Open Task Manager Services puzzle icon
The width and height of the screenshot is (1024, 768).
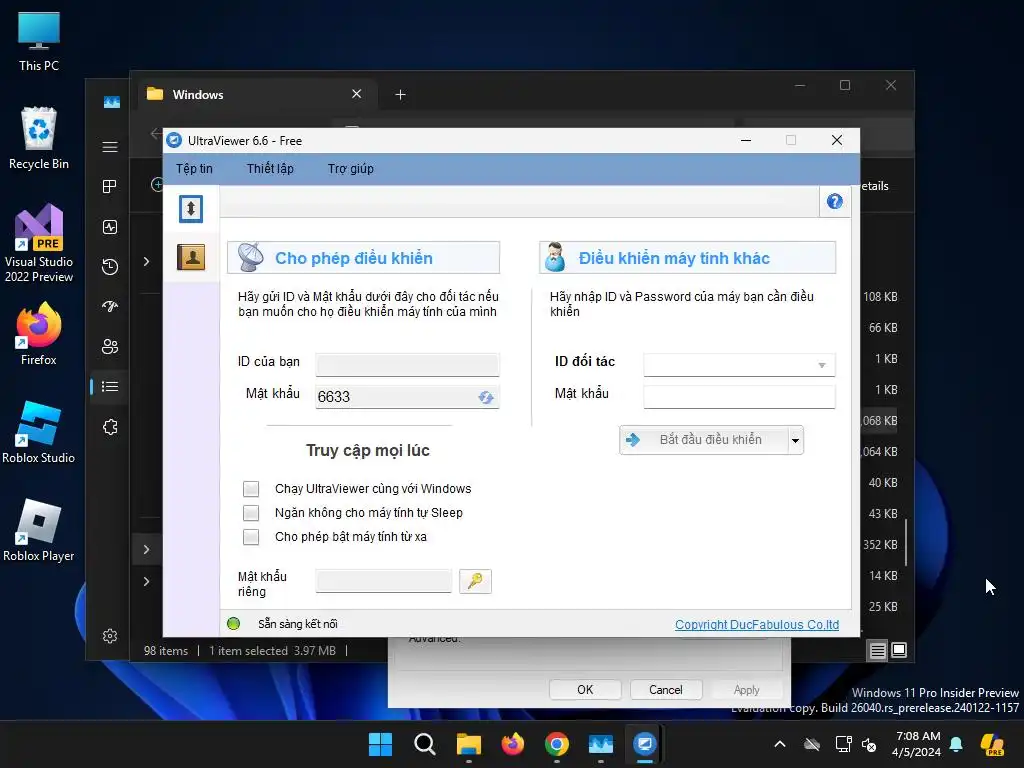click(110, 427)
